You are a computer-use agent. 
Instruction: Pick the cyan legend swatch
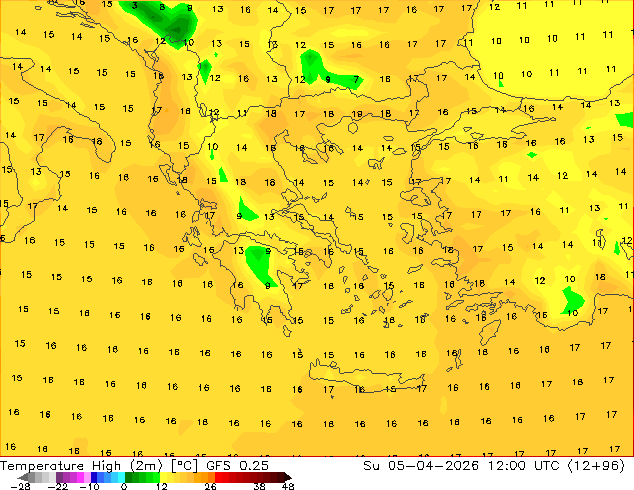pyautogui.click(x=121, y=477)
